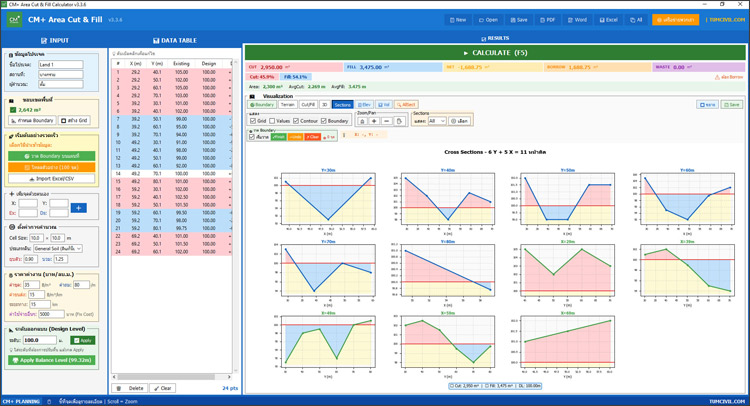Expand the Sections 'All' dropdown

click(x=437, y=121)
